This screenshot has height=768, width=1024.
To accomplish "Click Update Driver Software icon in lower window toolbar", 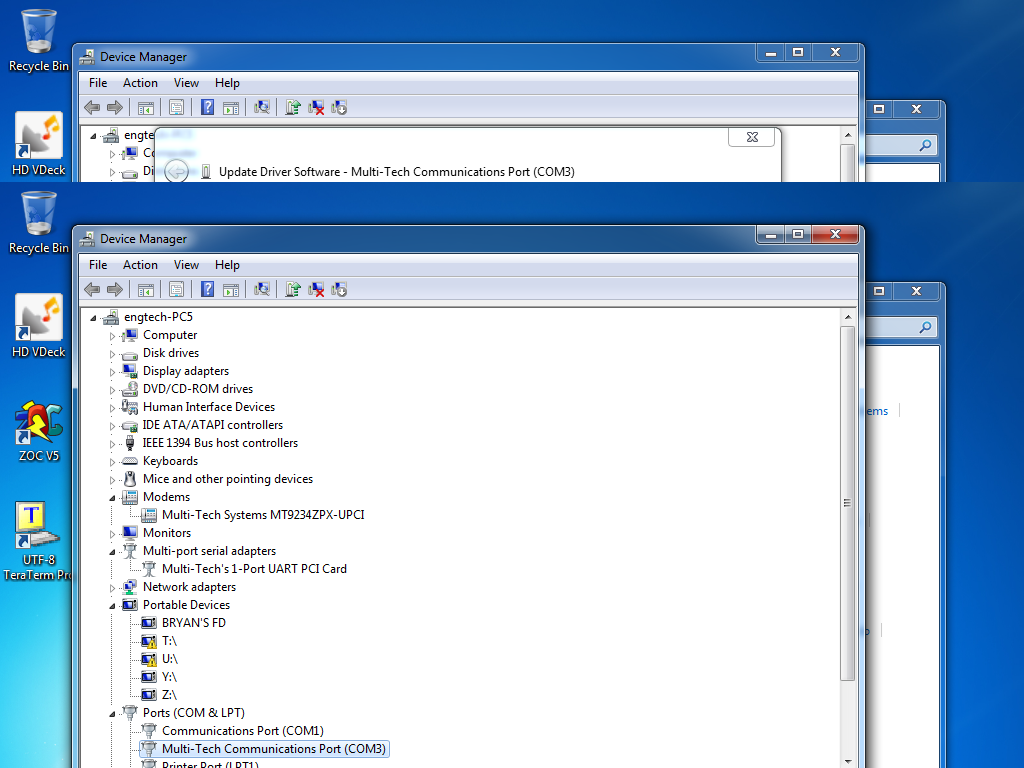I will coord(292,289).
